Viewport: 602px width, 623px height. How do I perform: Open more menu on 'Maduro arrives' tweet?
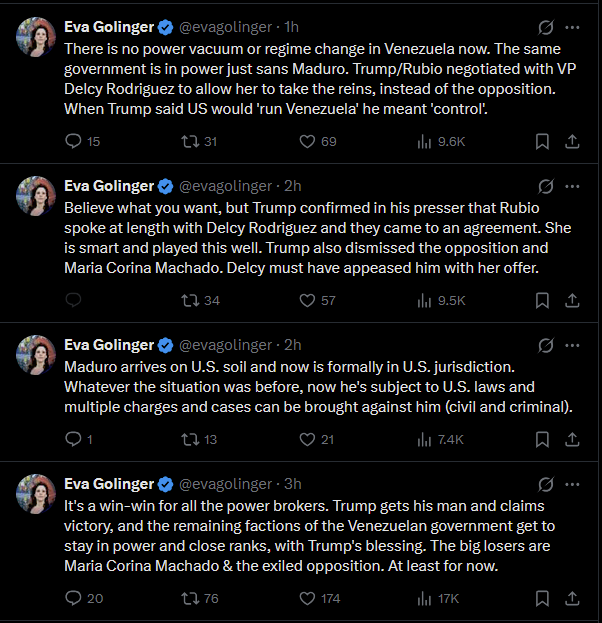click(x=572, y=345)
